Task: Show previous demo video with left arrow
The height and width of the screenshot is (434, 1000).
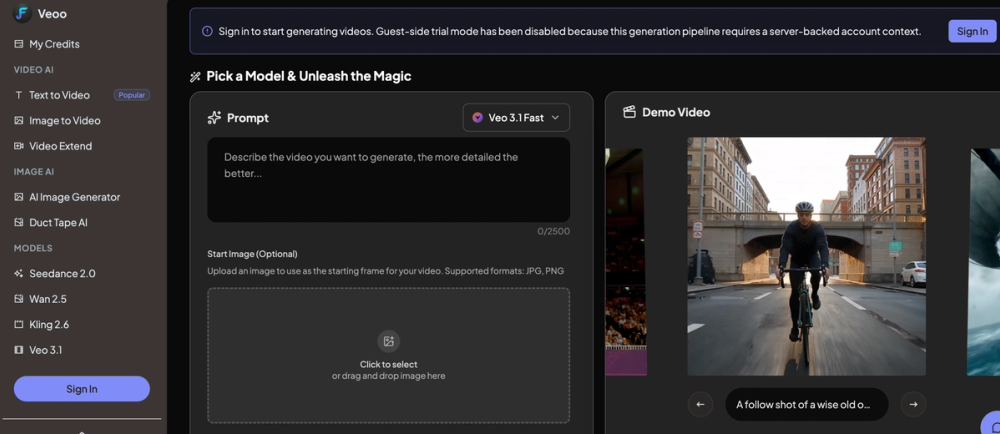Action: (x=700, y=404)
